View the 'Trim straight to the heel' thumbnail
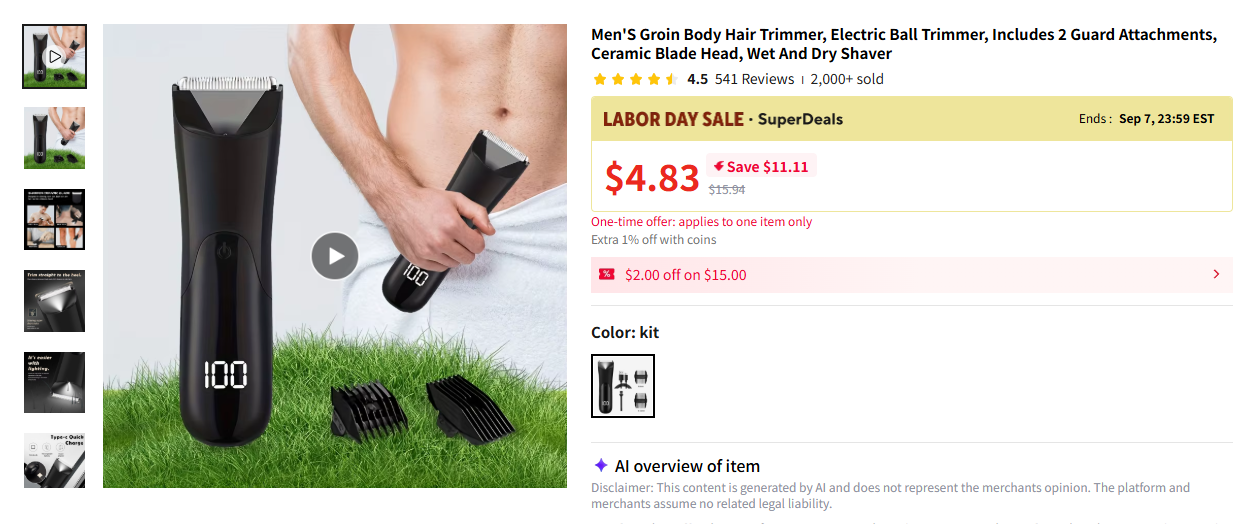The image size is (1247, 524). pos(54,300)
